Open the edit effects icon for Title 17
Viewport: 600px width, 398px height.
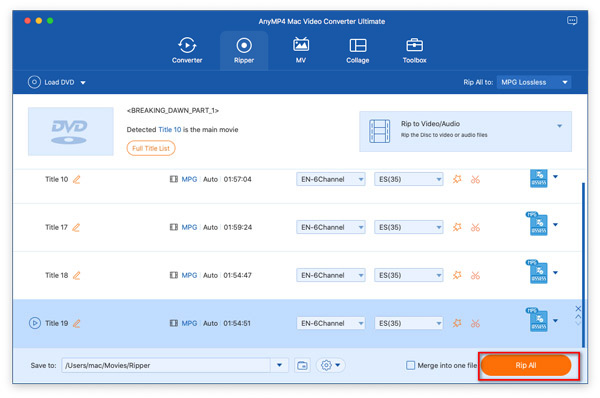point(457,227)
